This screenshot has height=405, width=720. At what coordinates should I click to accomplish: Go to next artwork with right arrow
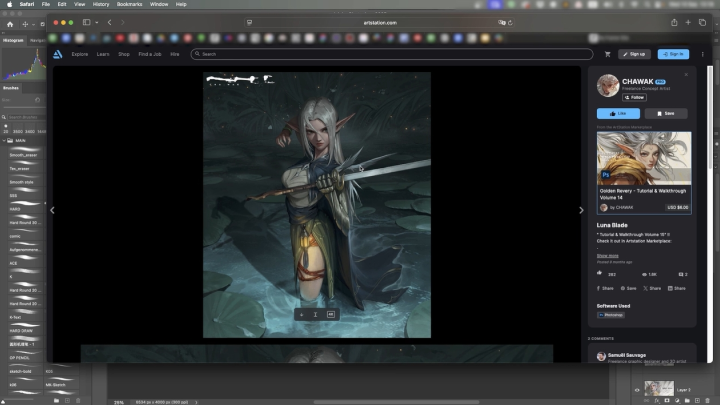(x=581, y=210)
